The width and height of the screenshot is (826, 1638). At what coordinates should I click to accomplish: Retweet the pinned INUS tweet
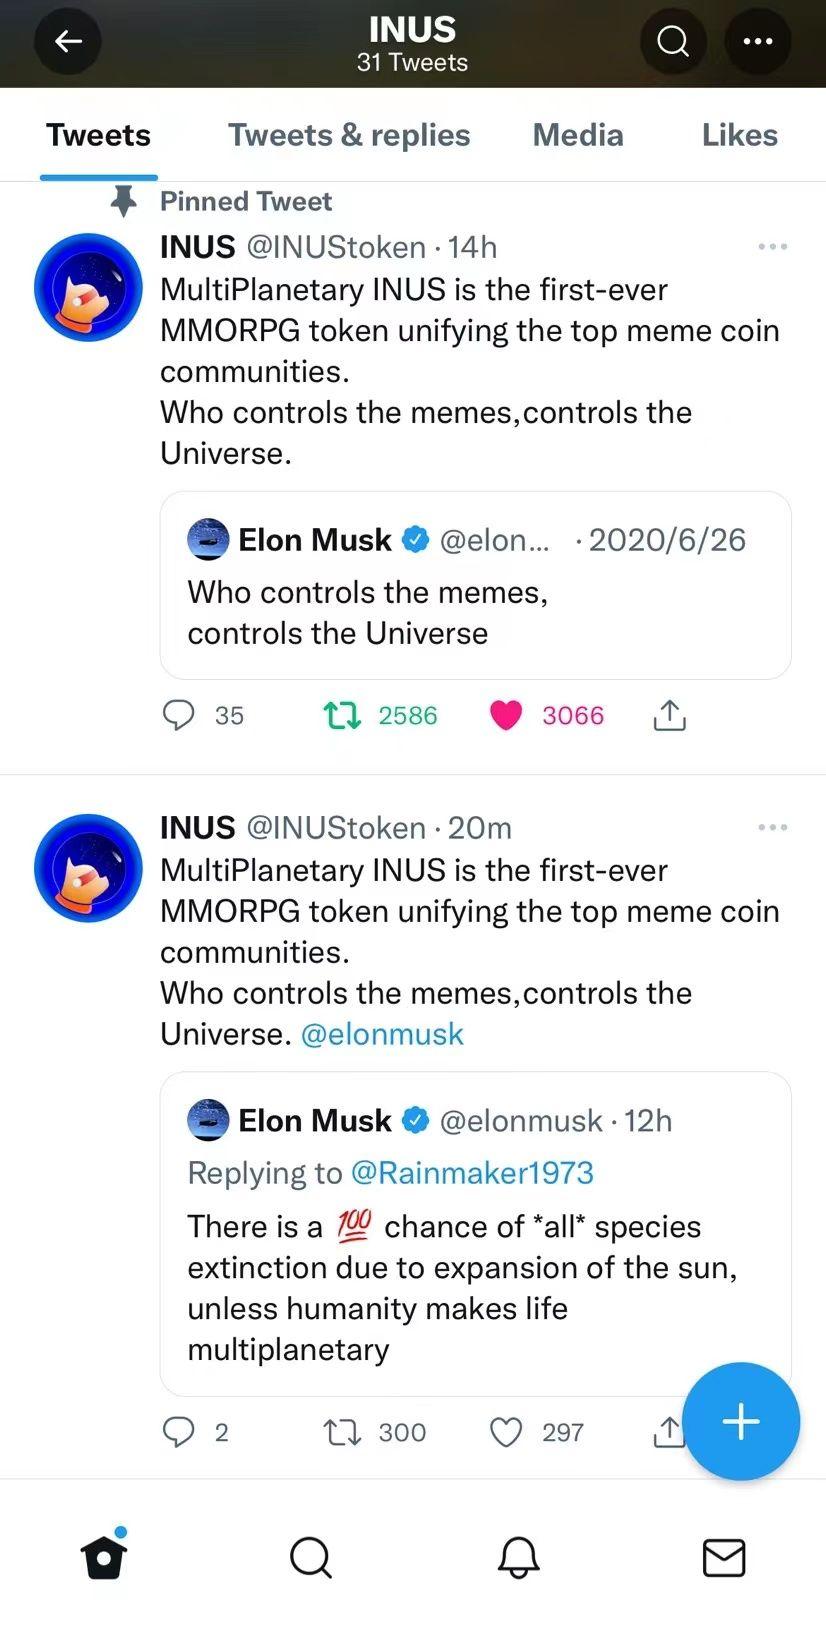coord(343,715)
